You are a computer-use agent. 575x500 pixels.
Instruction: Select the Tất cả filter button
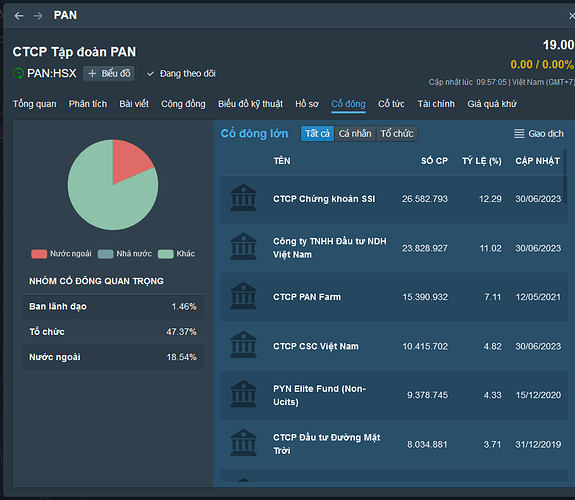[318, 134]
